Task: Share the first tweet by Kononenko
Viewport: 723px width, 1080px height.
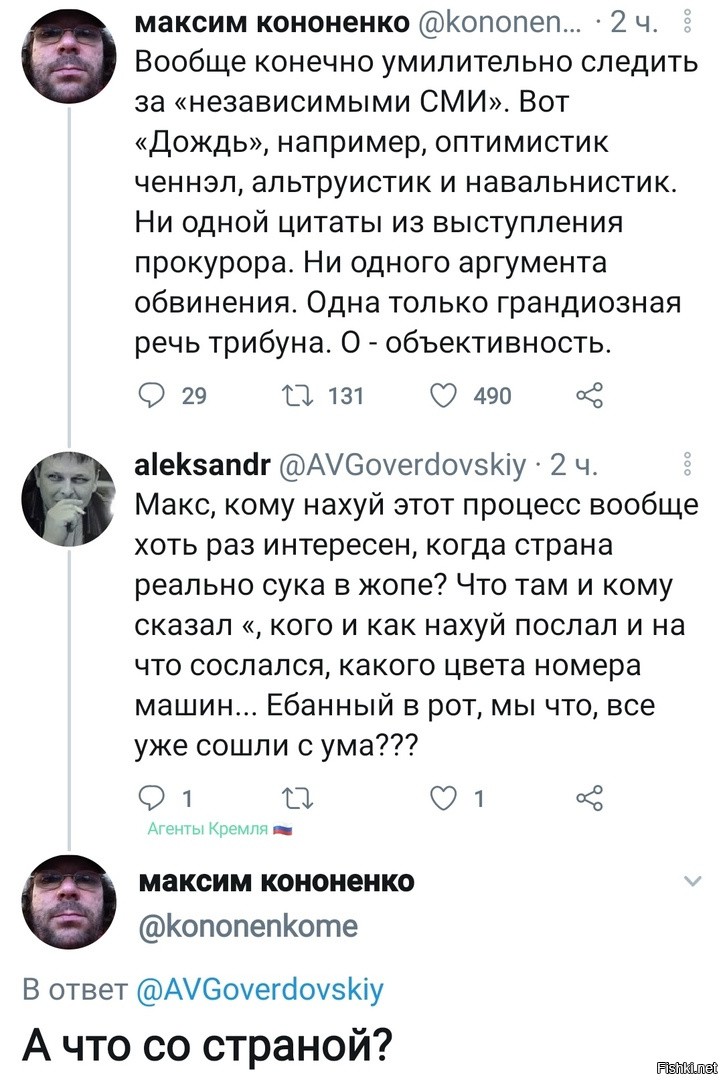Action: pos(589,395)
